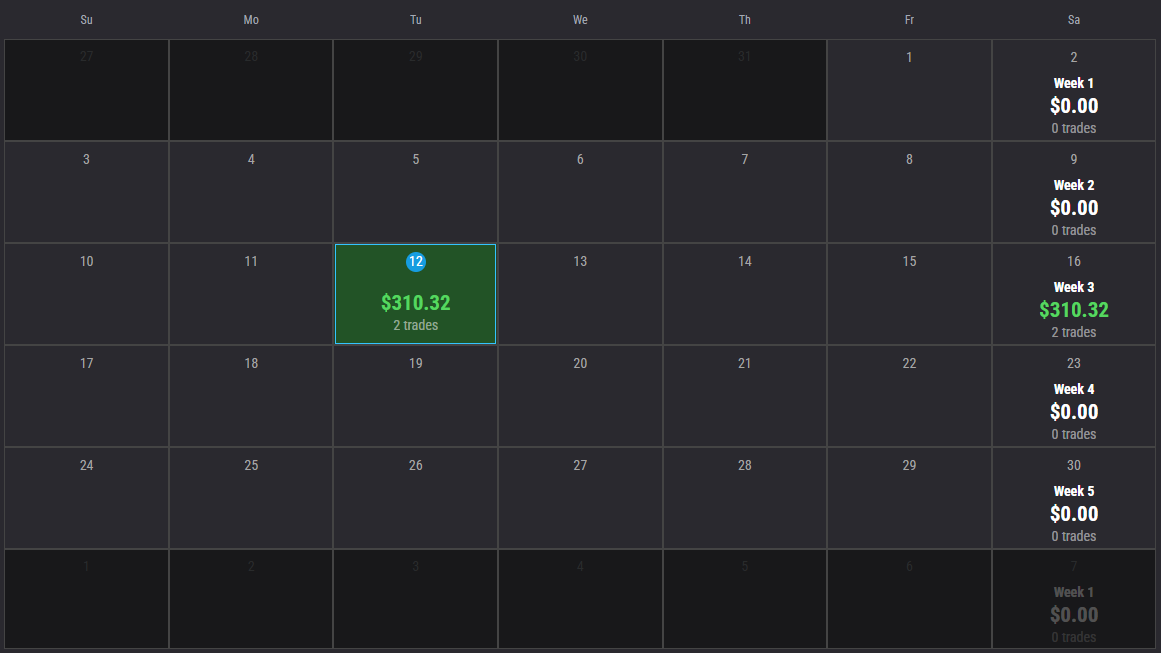
Task: Click the day 1 cell in week one
Action: tap(909, 89)
